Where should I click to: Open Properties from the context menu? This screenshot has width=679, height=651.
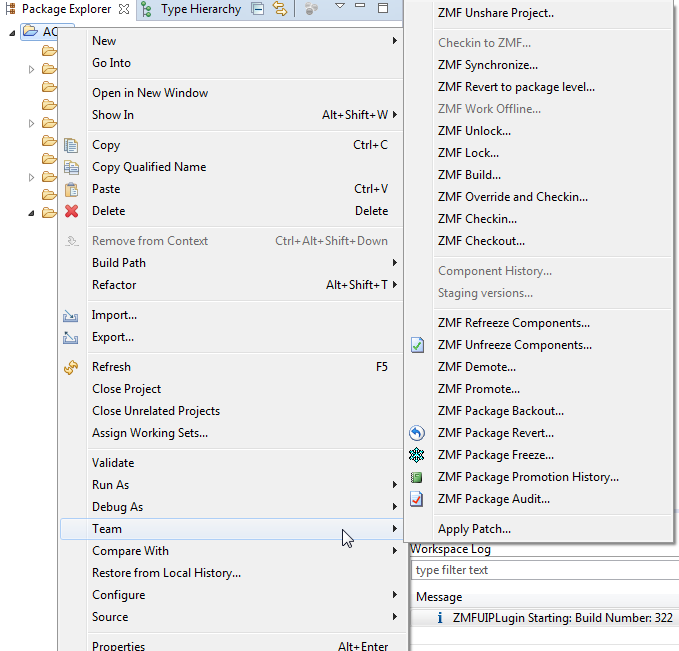coord(232,645)
